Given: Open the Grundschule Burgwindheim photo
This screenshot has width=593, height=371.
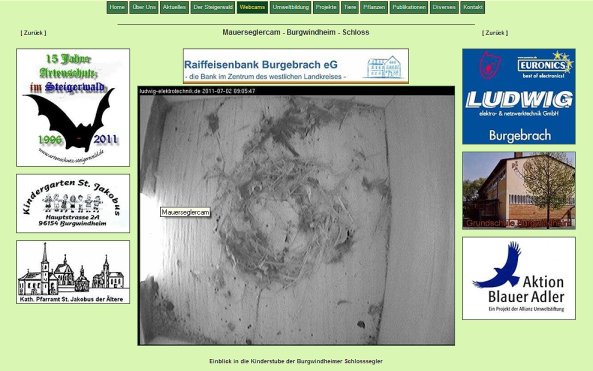Looking at the screenshot, I should point(519,191).
